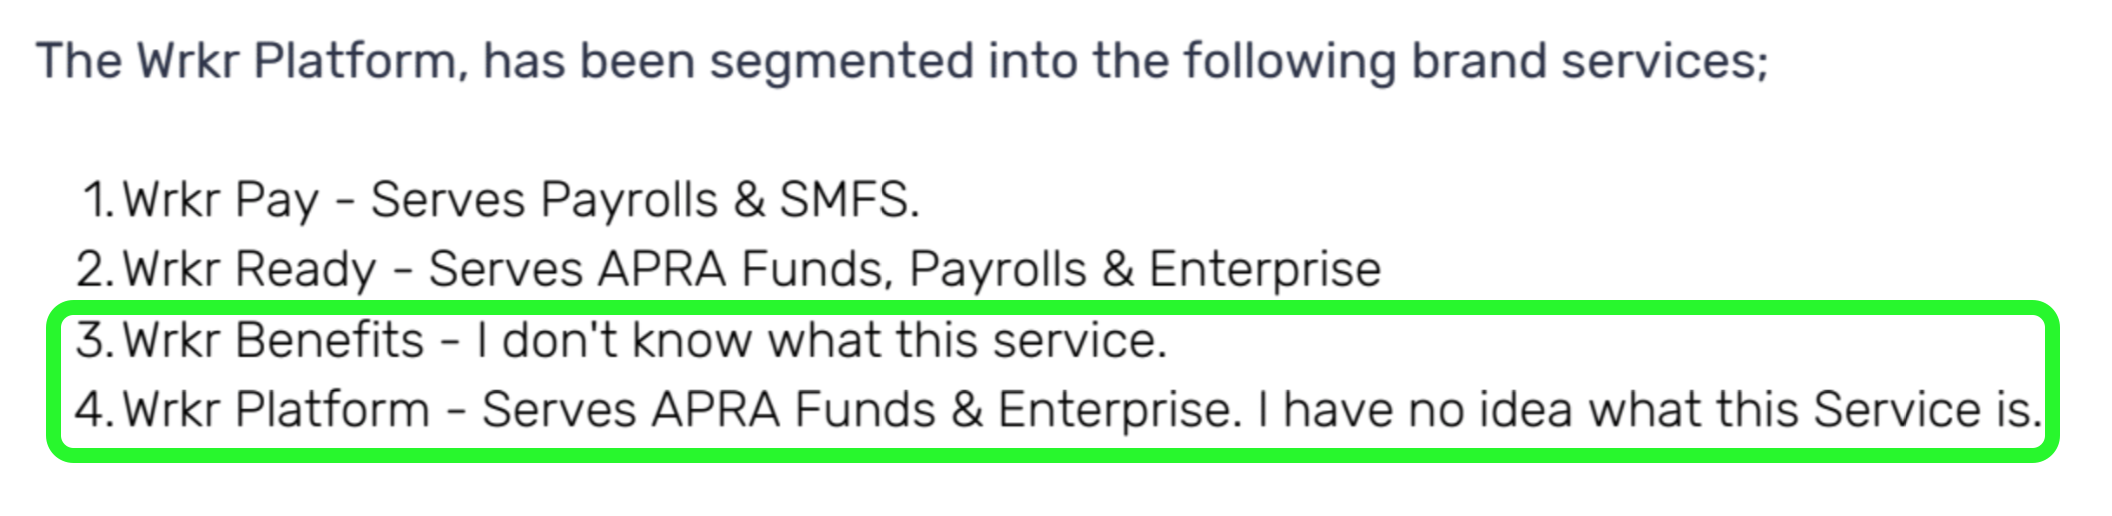
Task: Select the 'Wrkr Benefits' item name
Action: 273,340
